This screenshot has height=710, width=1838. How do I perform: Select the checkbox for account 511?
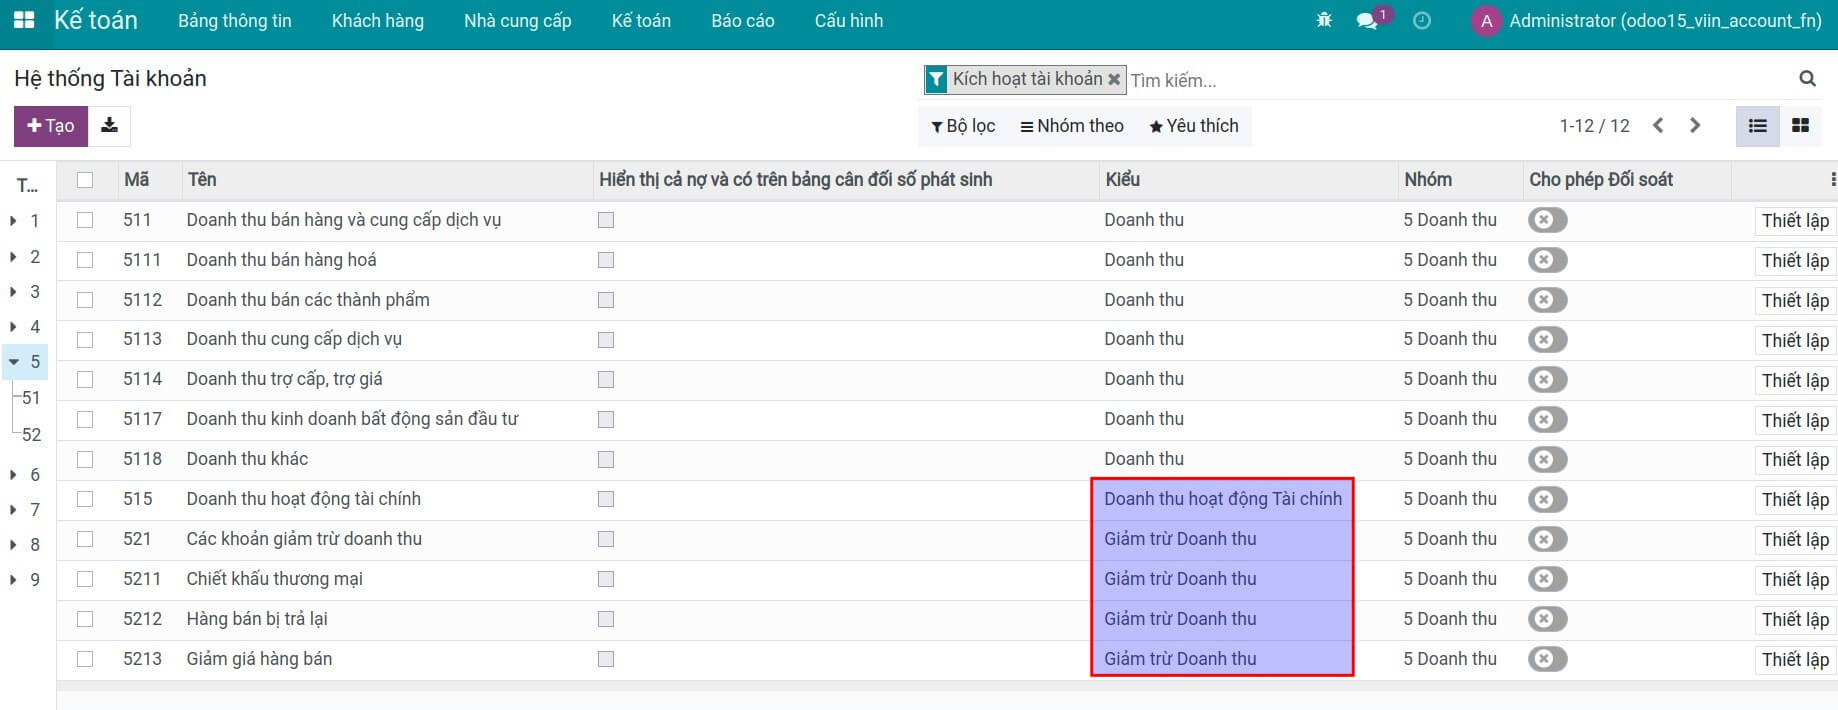point(85,220)
